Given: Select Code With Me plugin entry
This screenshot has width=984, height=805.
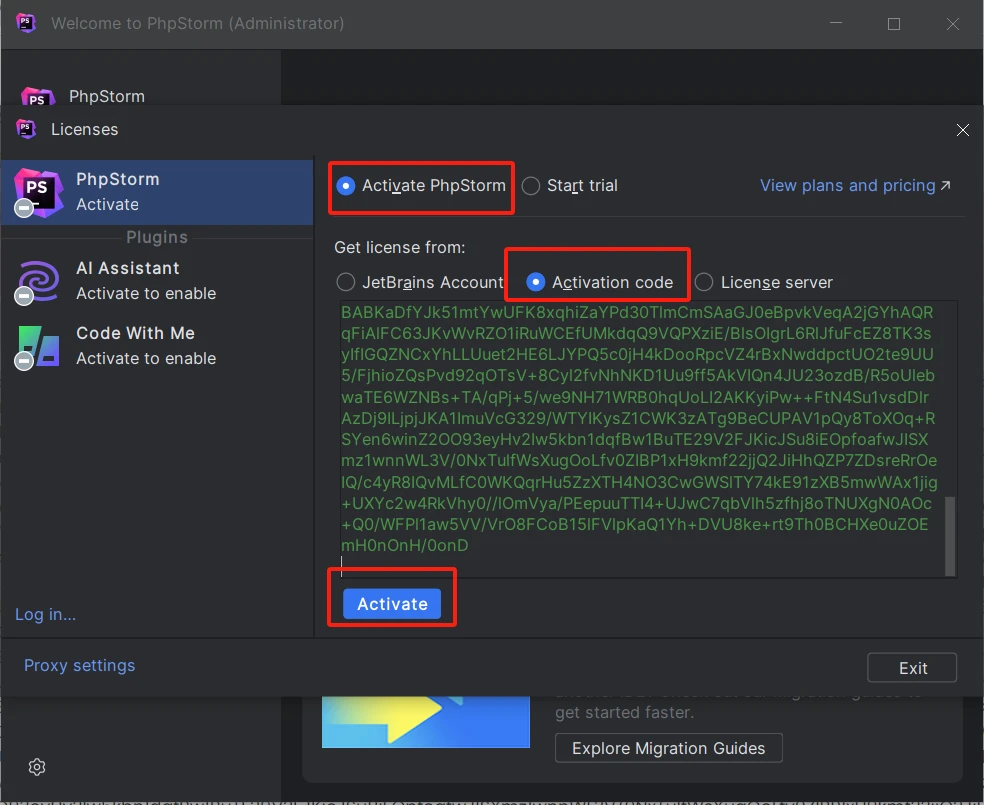Looking at the screenshot, I should [x=157, y=346].
